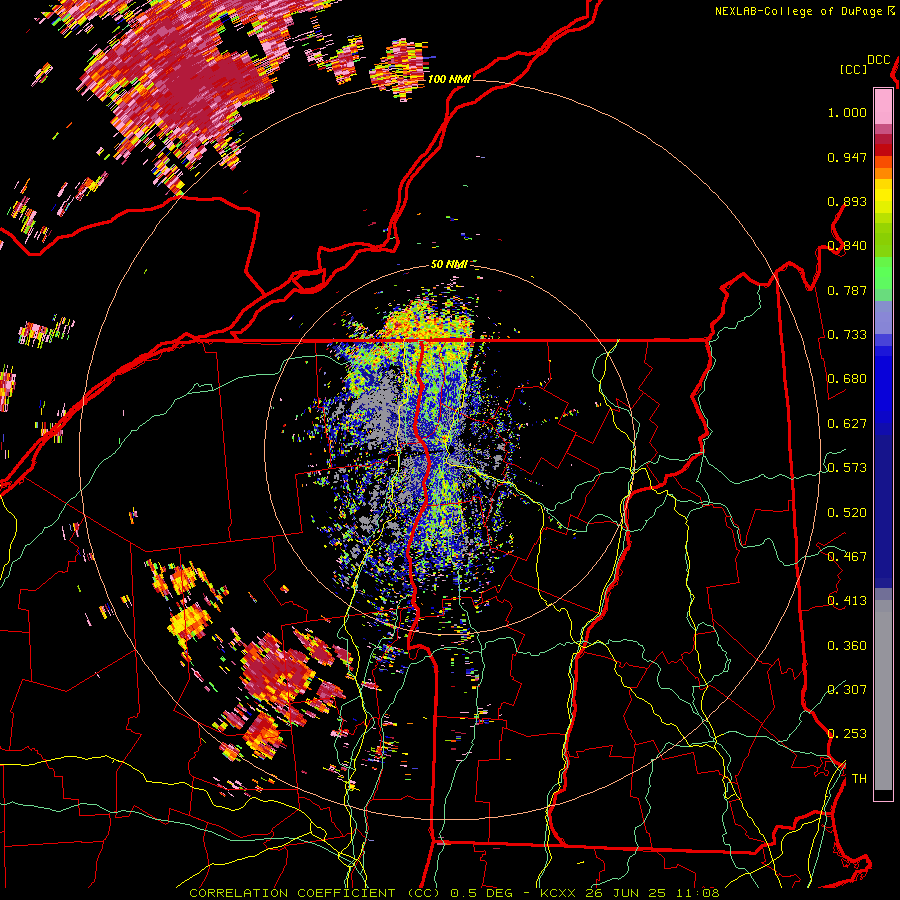Select the 0.680 scale value
The height and width of the screenshot is (900, 900).
coord(847,379)
